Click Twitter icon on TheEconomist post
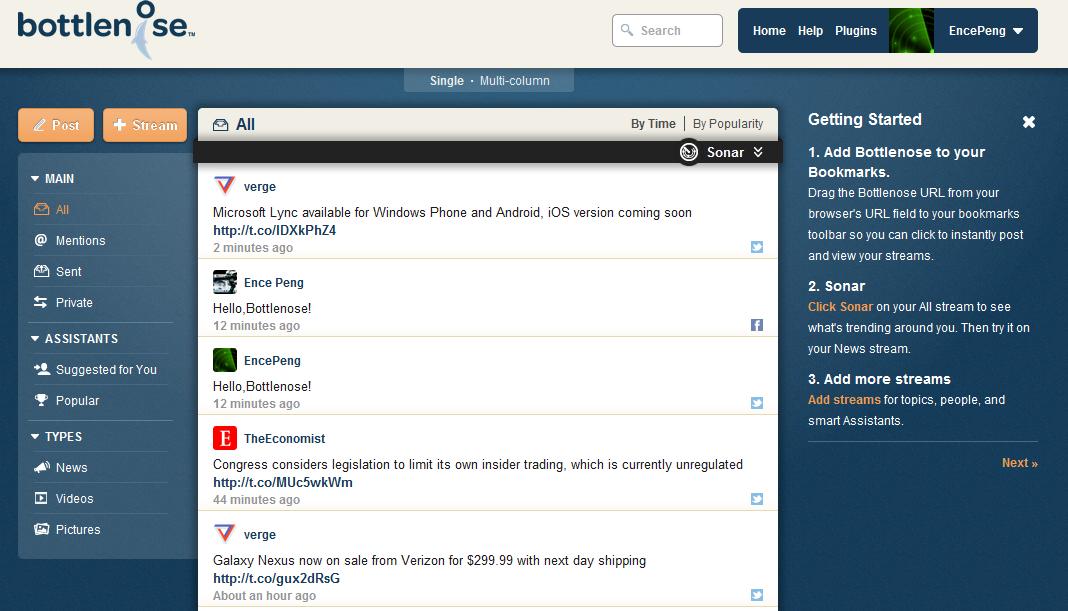This screenshot has width=1068, height=611. (x=757, y=499)
